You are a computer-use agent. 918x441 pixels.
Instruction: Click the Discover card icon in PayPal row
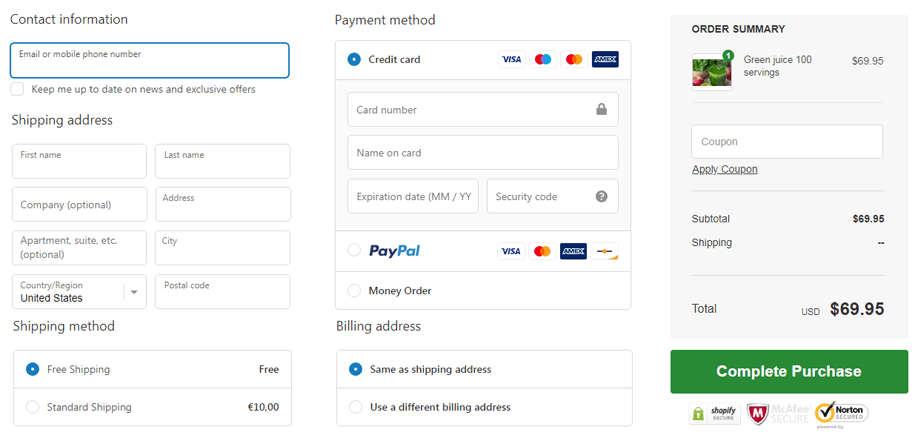tap(605, 251)
